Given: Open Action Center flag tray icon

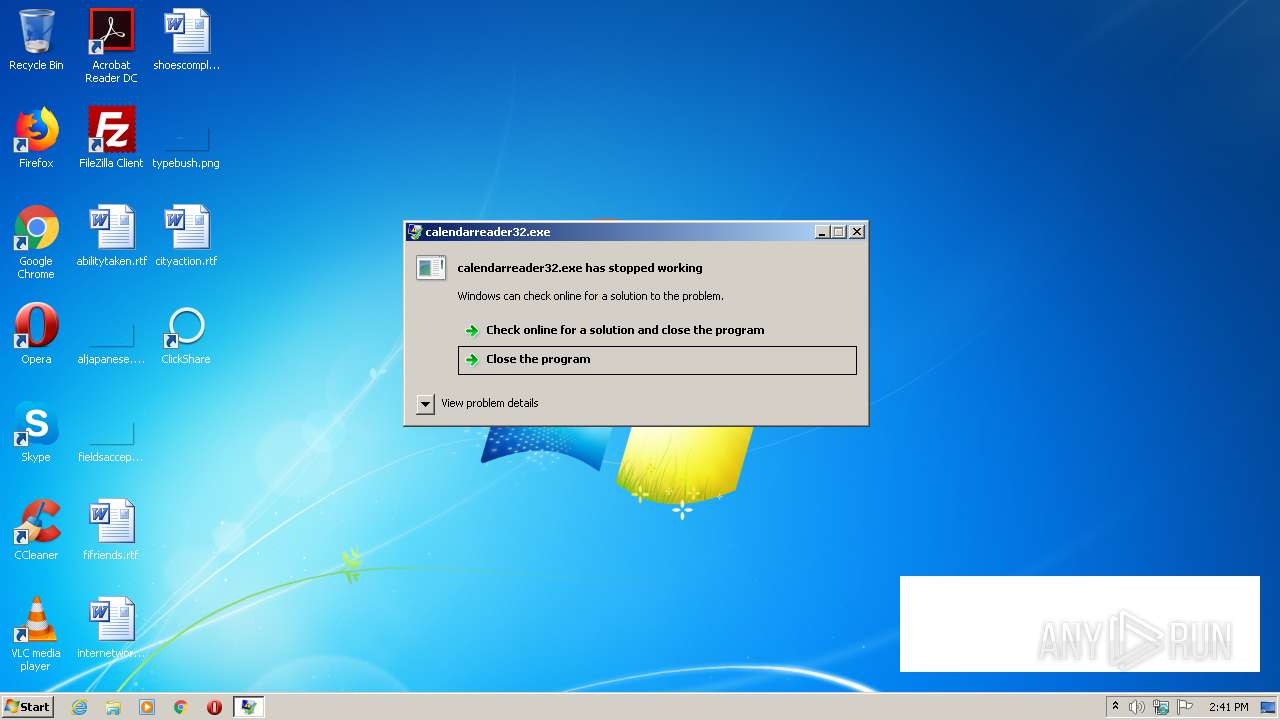Looking at the screenshot, I should coord(1185,707).
